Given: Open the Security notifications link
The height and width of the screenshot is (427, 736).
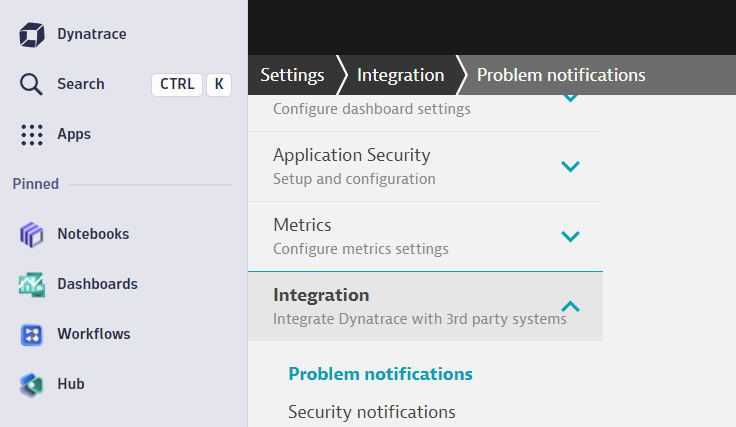Looking at the screenshot, I should tap(371, 412).
